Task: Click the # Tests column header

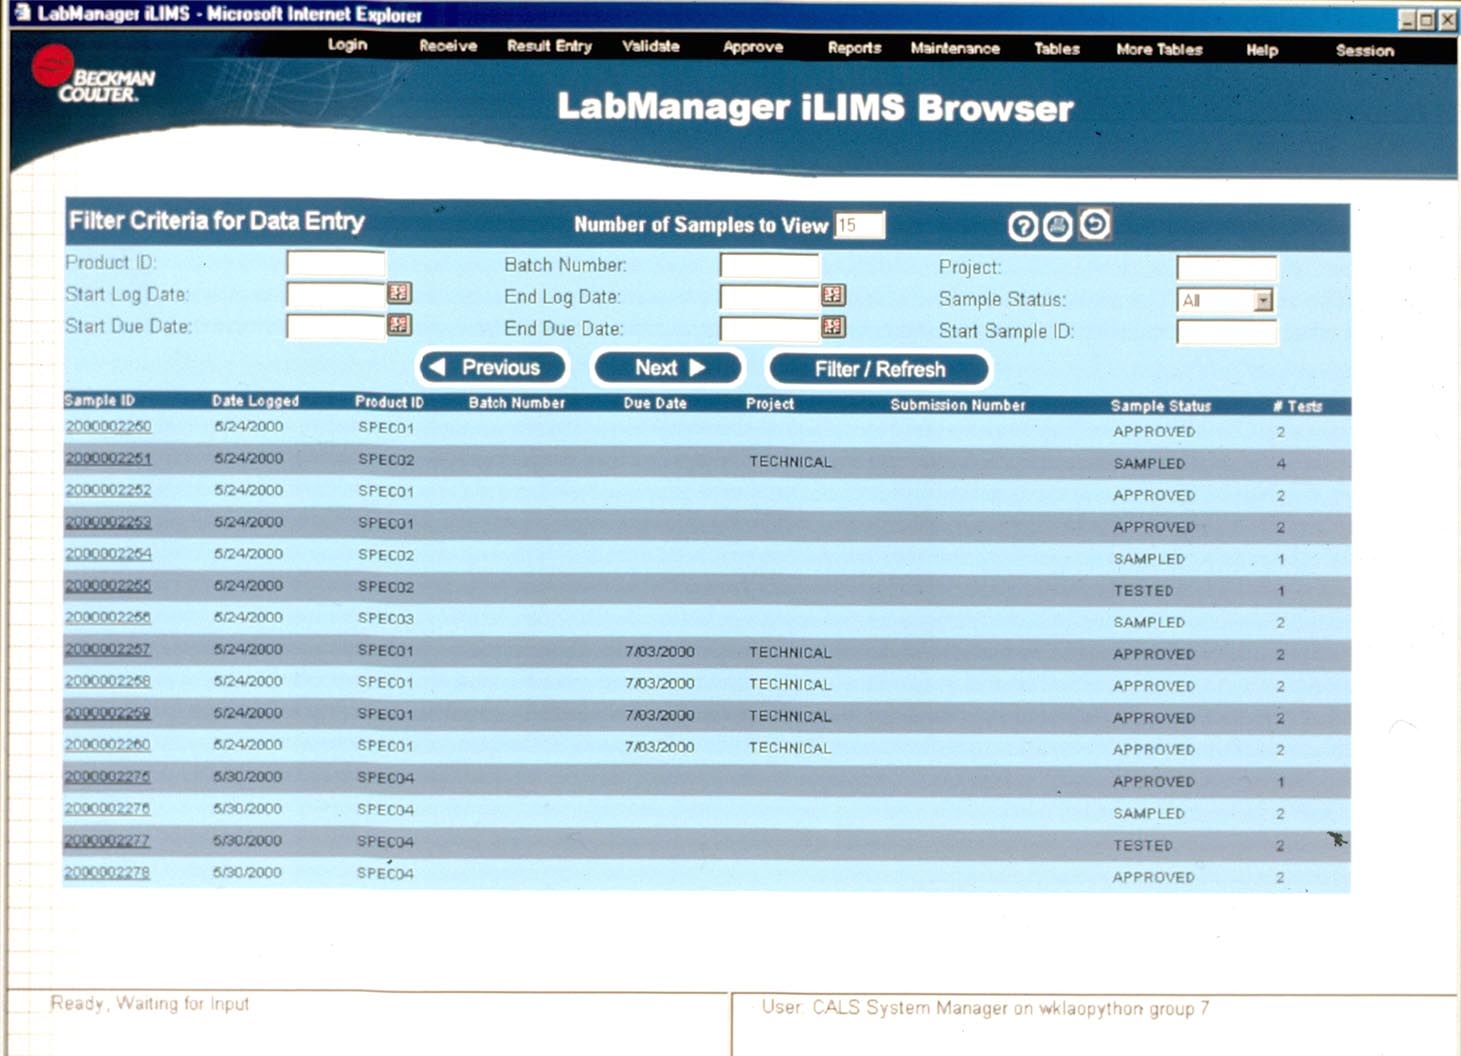Action: point(1298,406)
